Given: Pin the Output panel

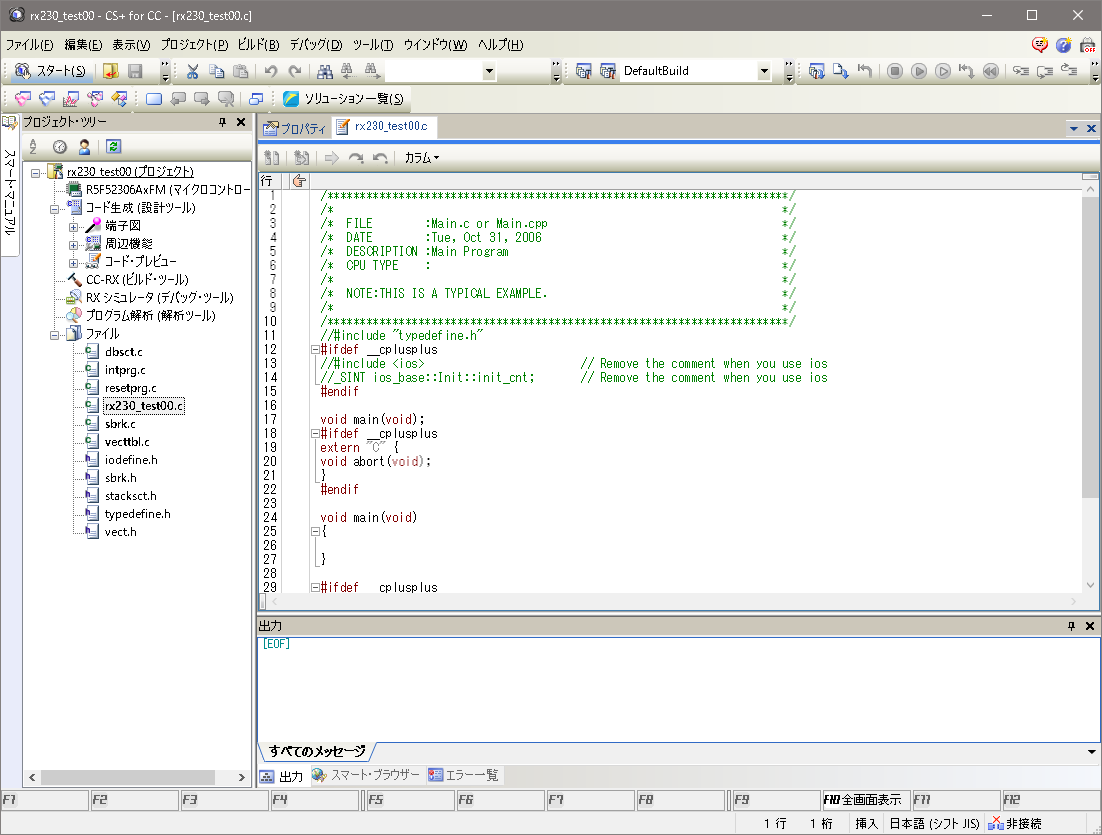Looking at the screenshot, I should (x=1071, y=625).
